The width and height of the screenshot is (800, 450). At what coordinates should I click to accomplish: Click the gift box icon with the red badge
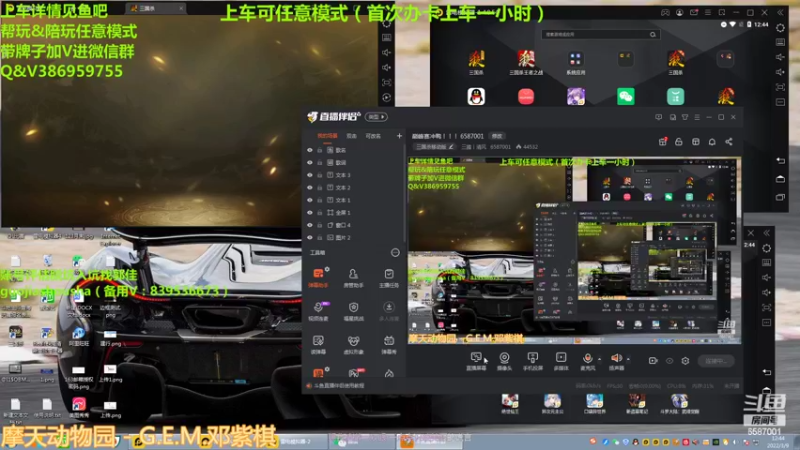[x=662, y=142]
